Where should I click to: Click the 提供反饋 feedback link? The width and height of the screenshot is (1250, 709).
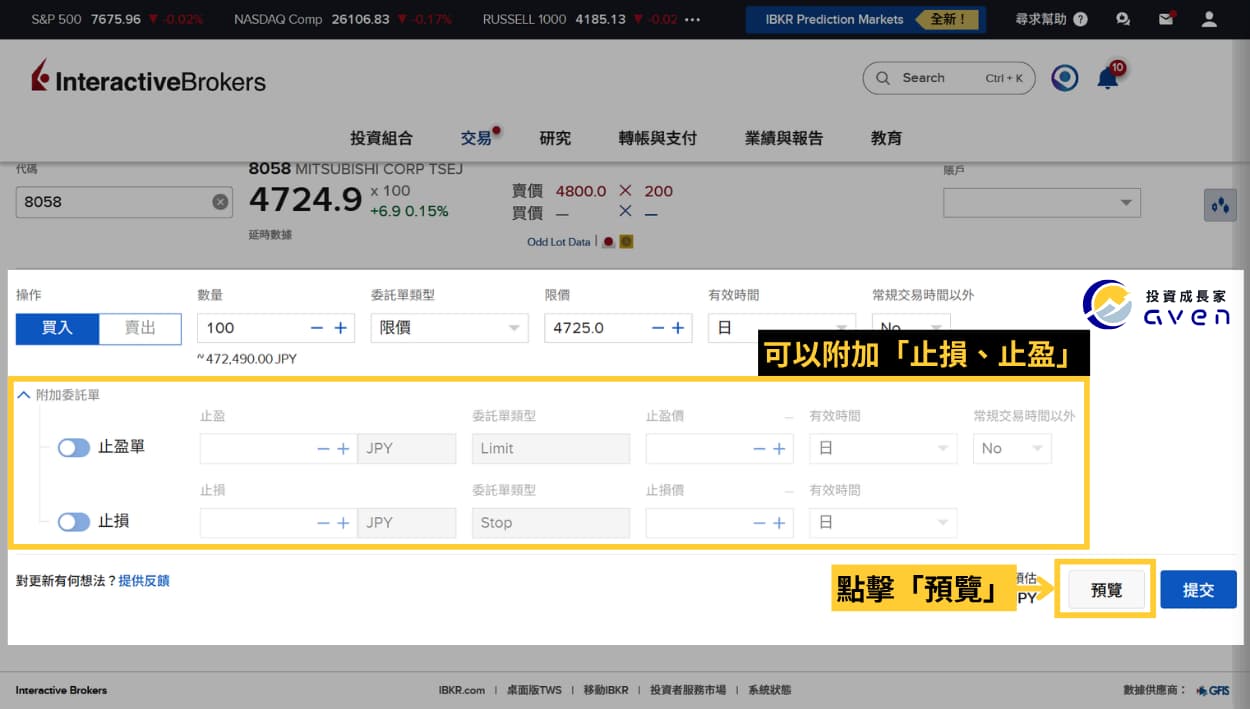pyautogui.click(x=144, y=581)
